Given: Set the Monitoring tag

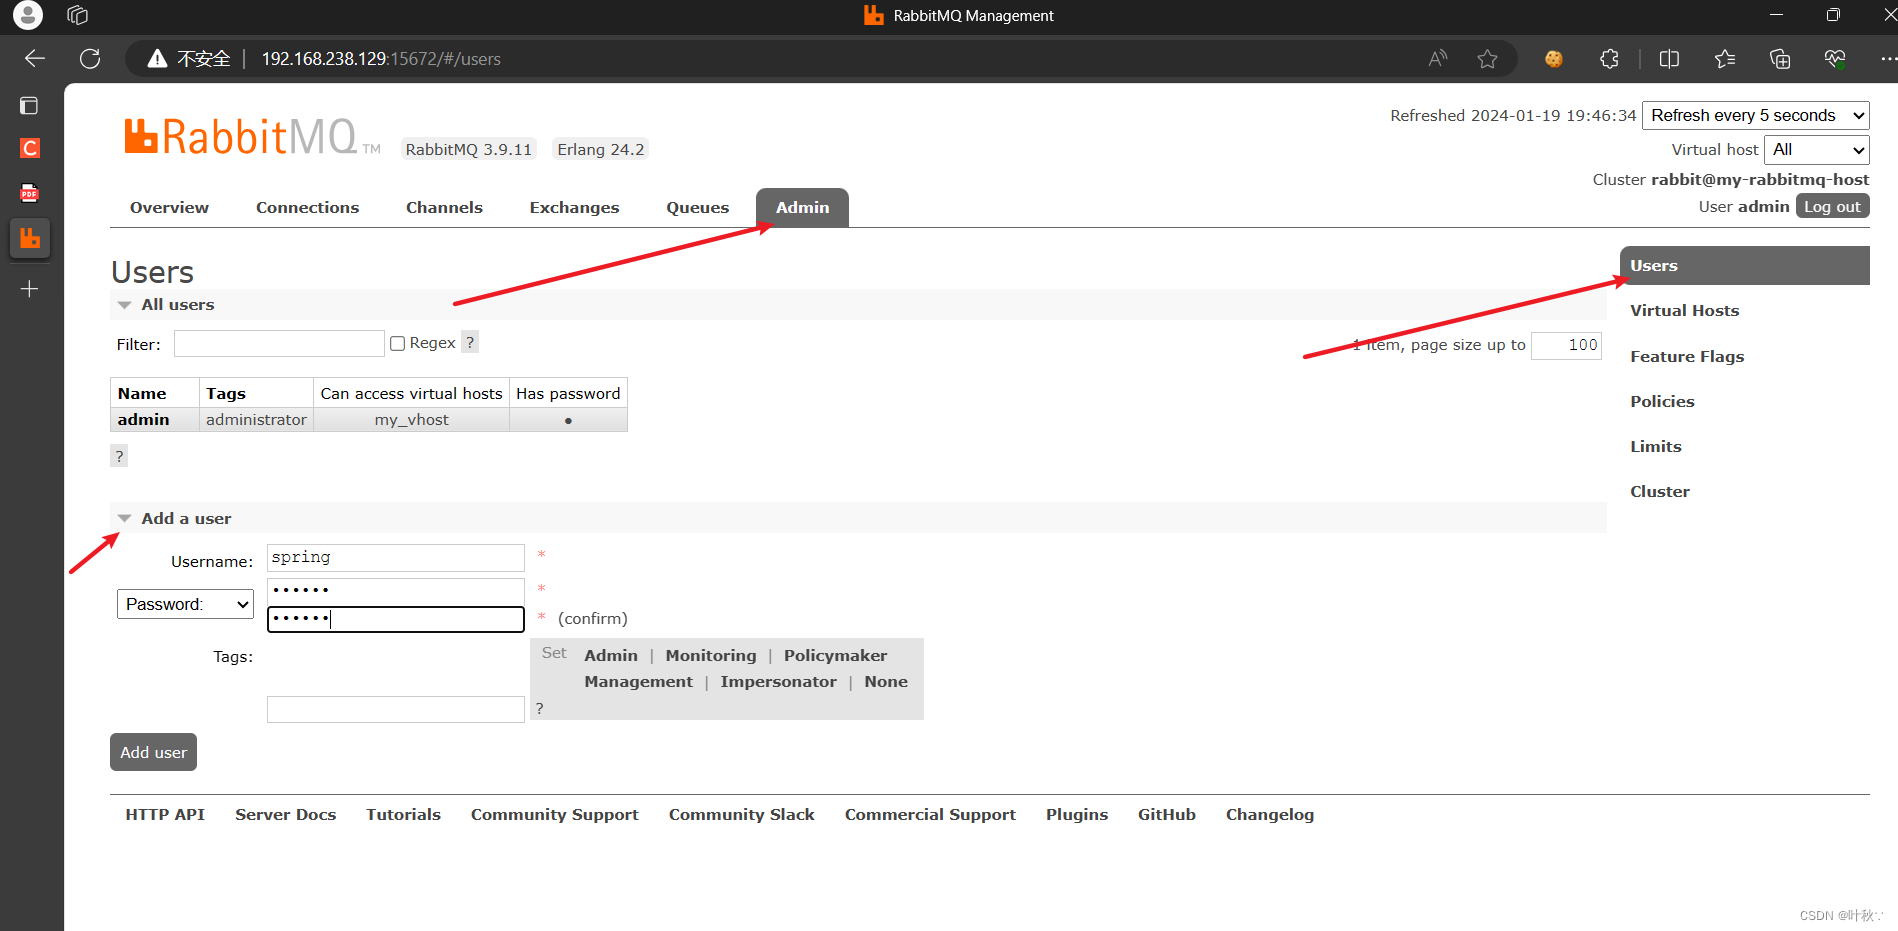Looking at the screenshot, I should [711, 655].
